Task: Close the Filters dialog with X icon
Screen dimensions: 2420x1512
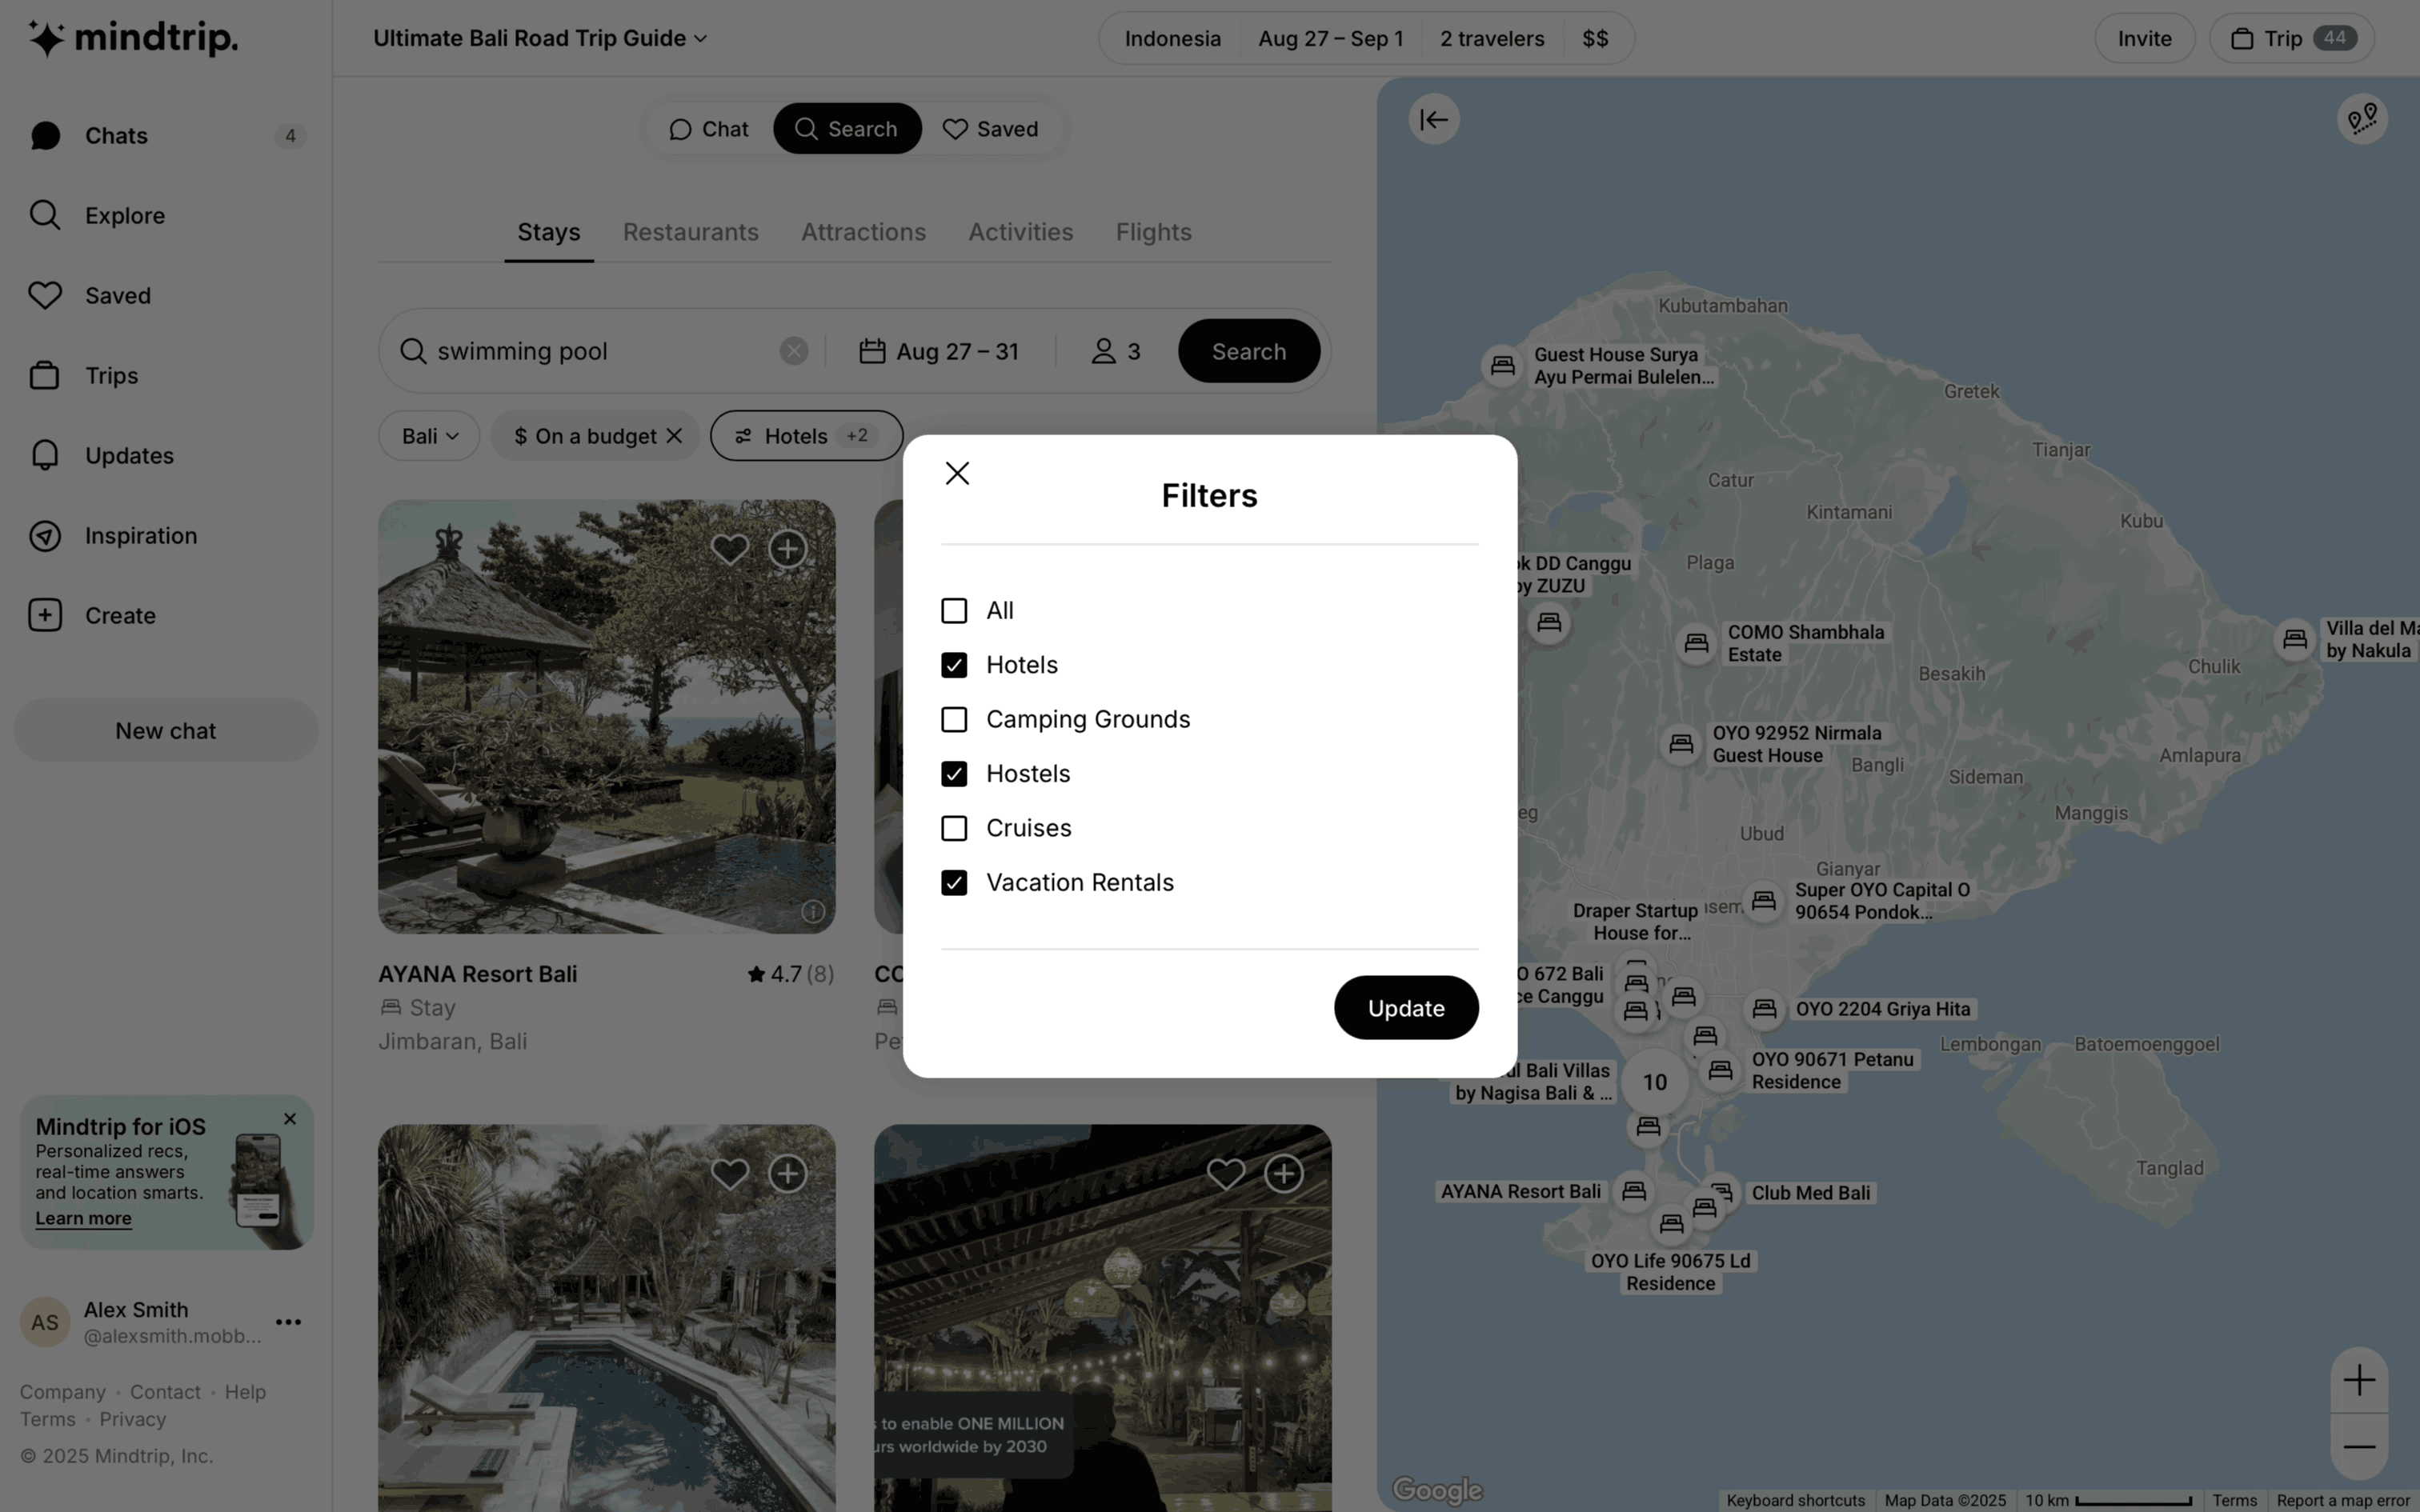Action: pos(957,473)
